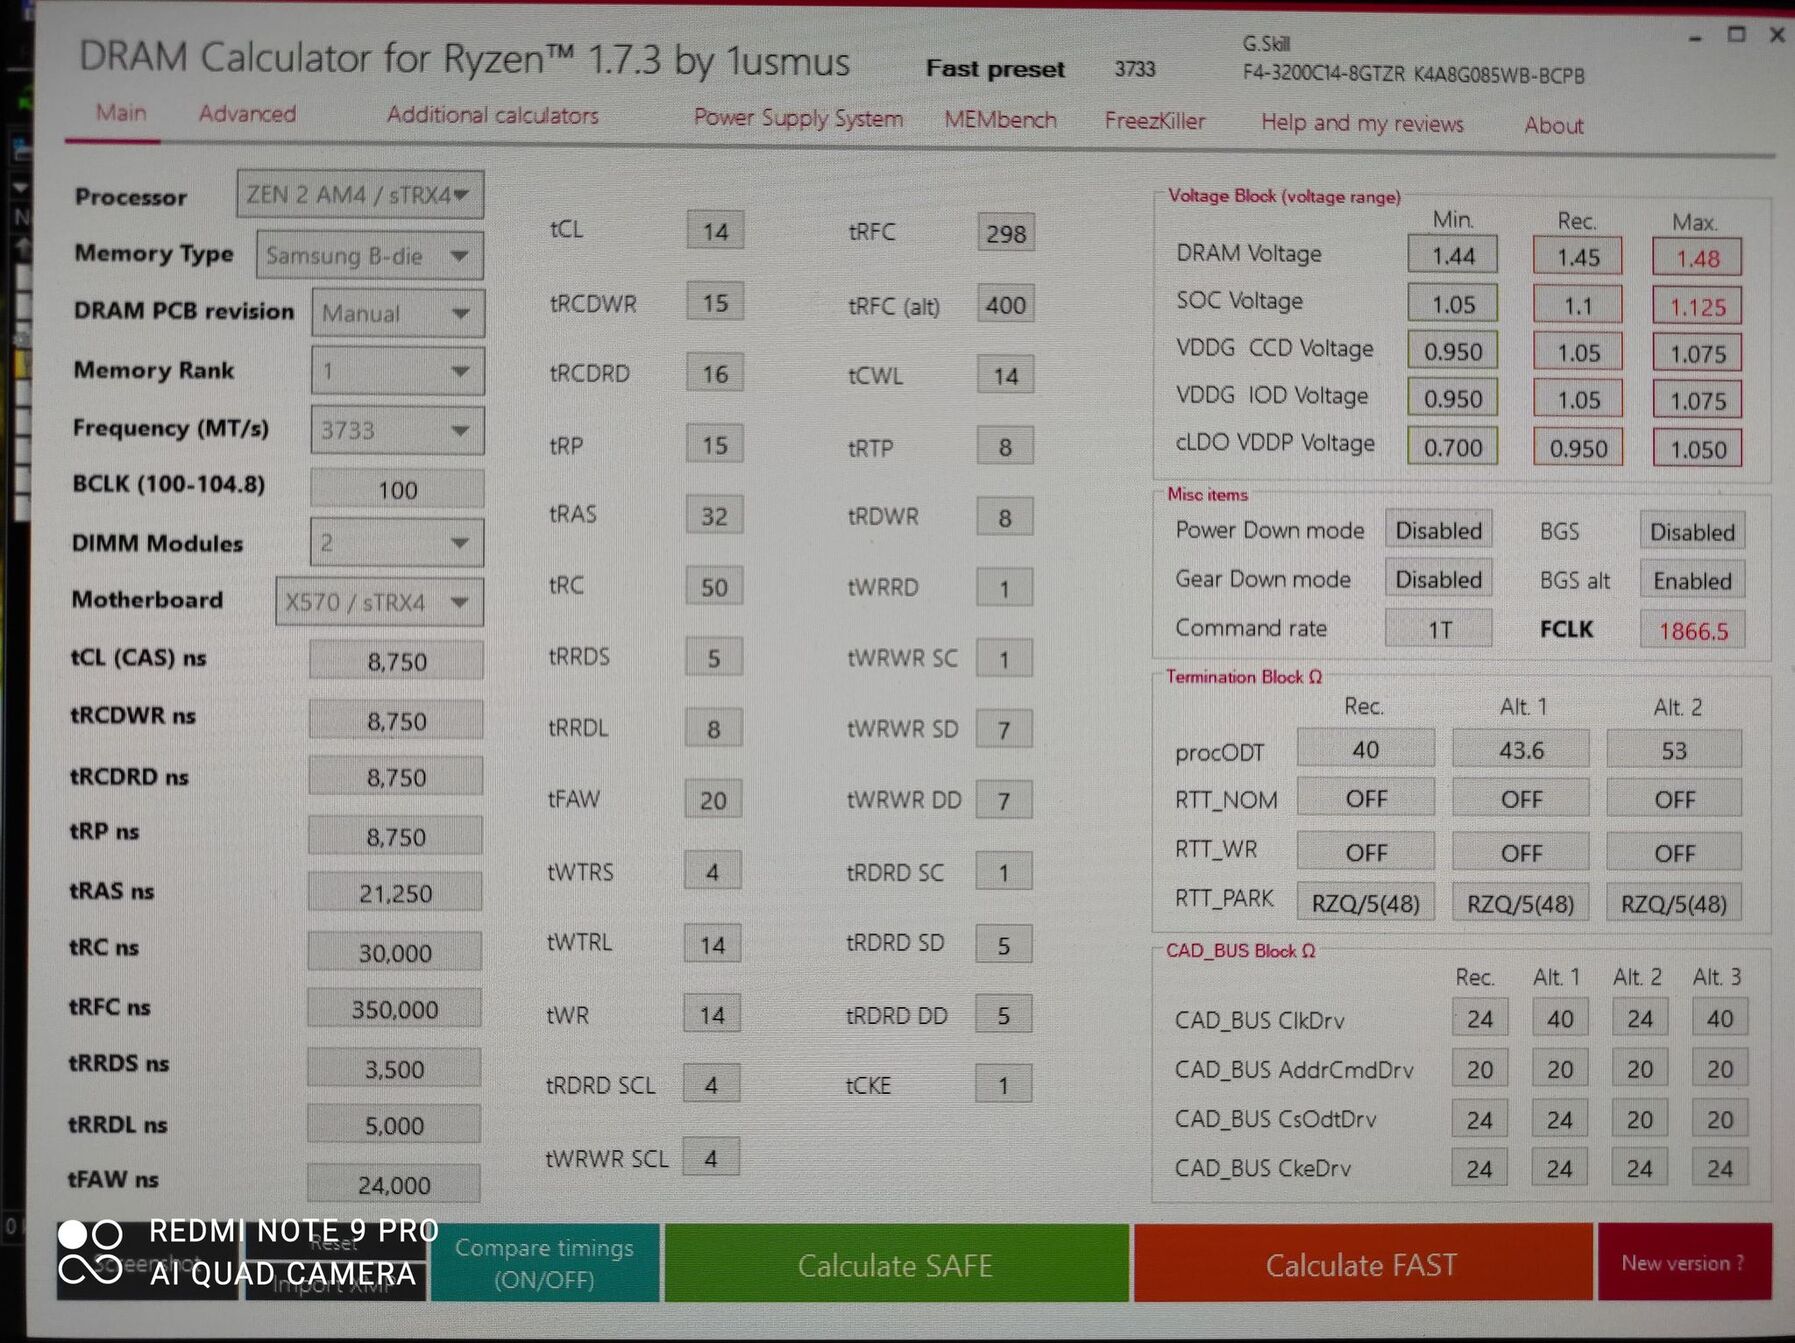1795x1343 pixels.
Task: Click the tFAW ns value 24,000
Action: (393, 1184)
